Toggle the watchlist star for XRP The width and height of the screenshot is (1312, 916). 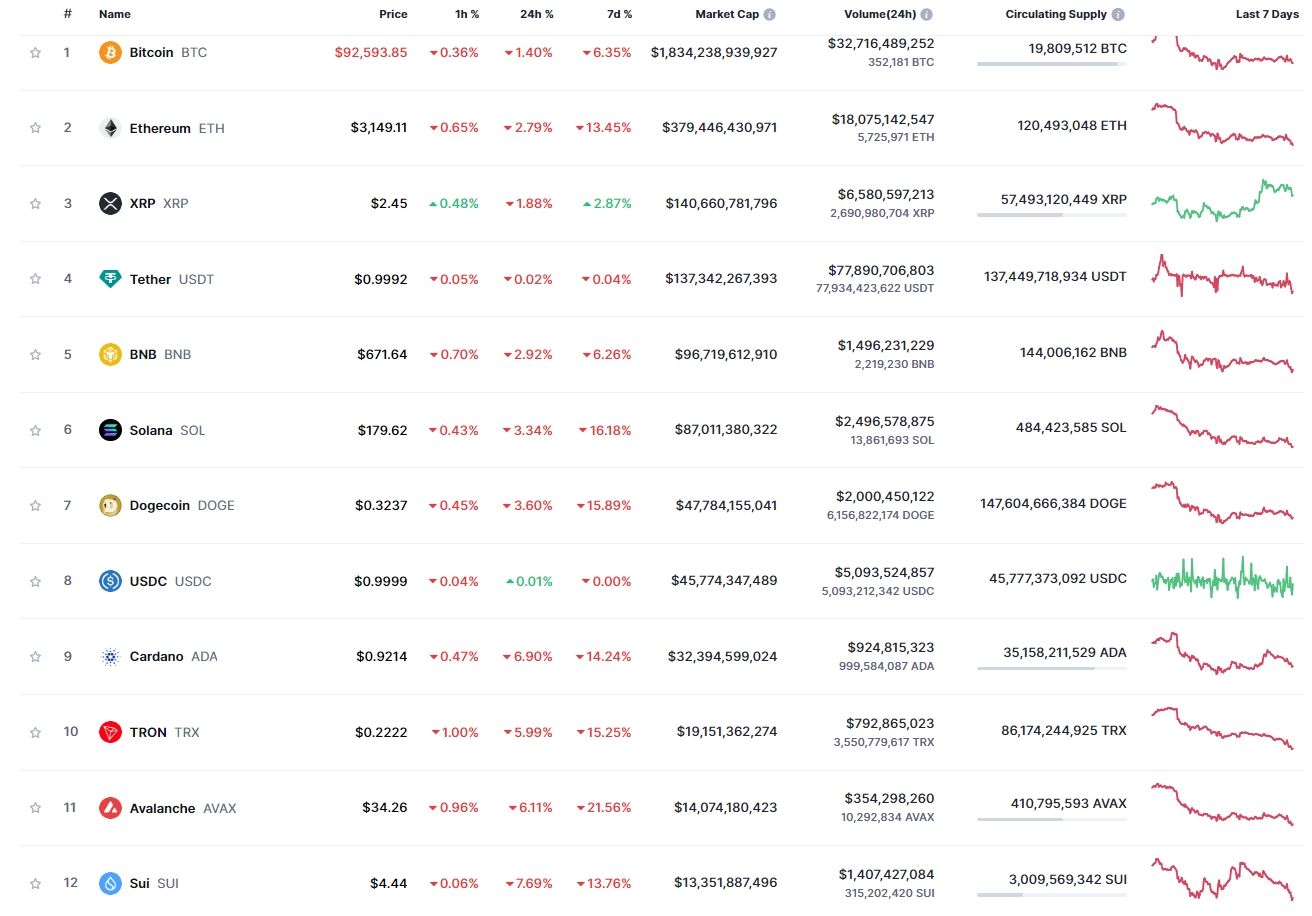[36, 203]
